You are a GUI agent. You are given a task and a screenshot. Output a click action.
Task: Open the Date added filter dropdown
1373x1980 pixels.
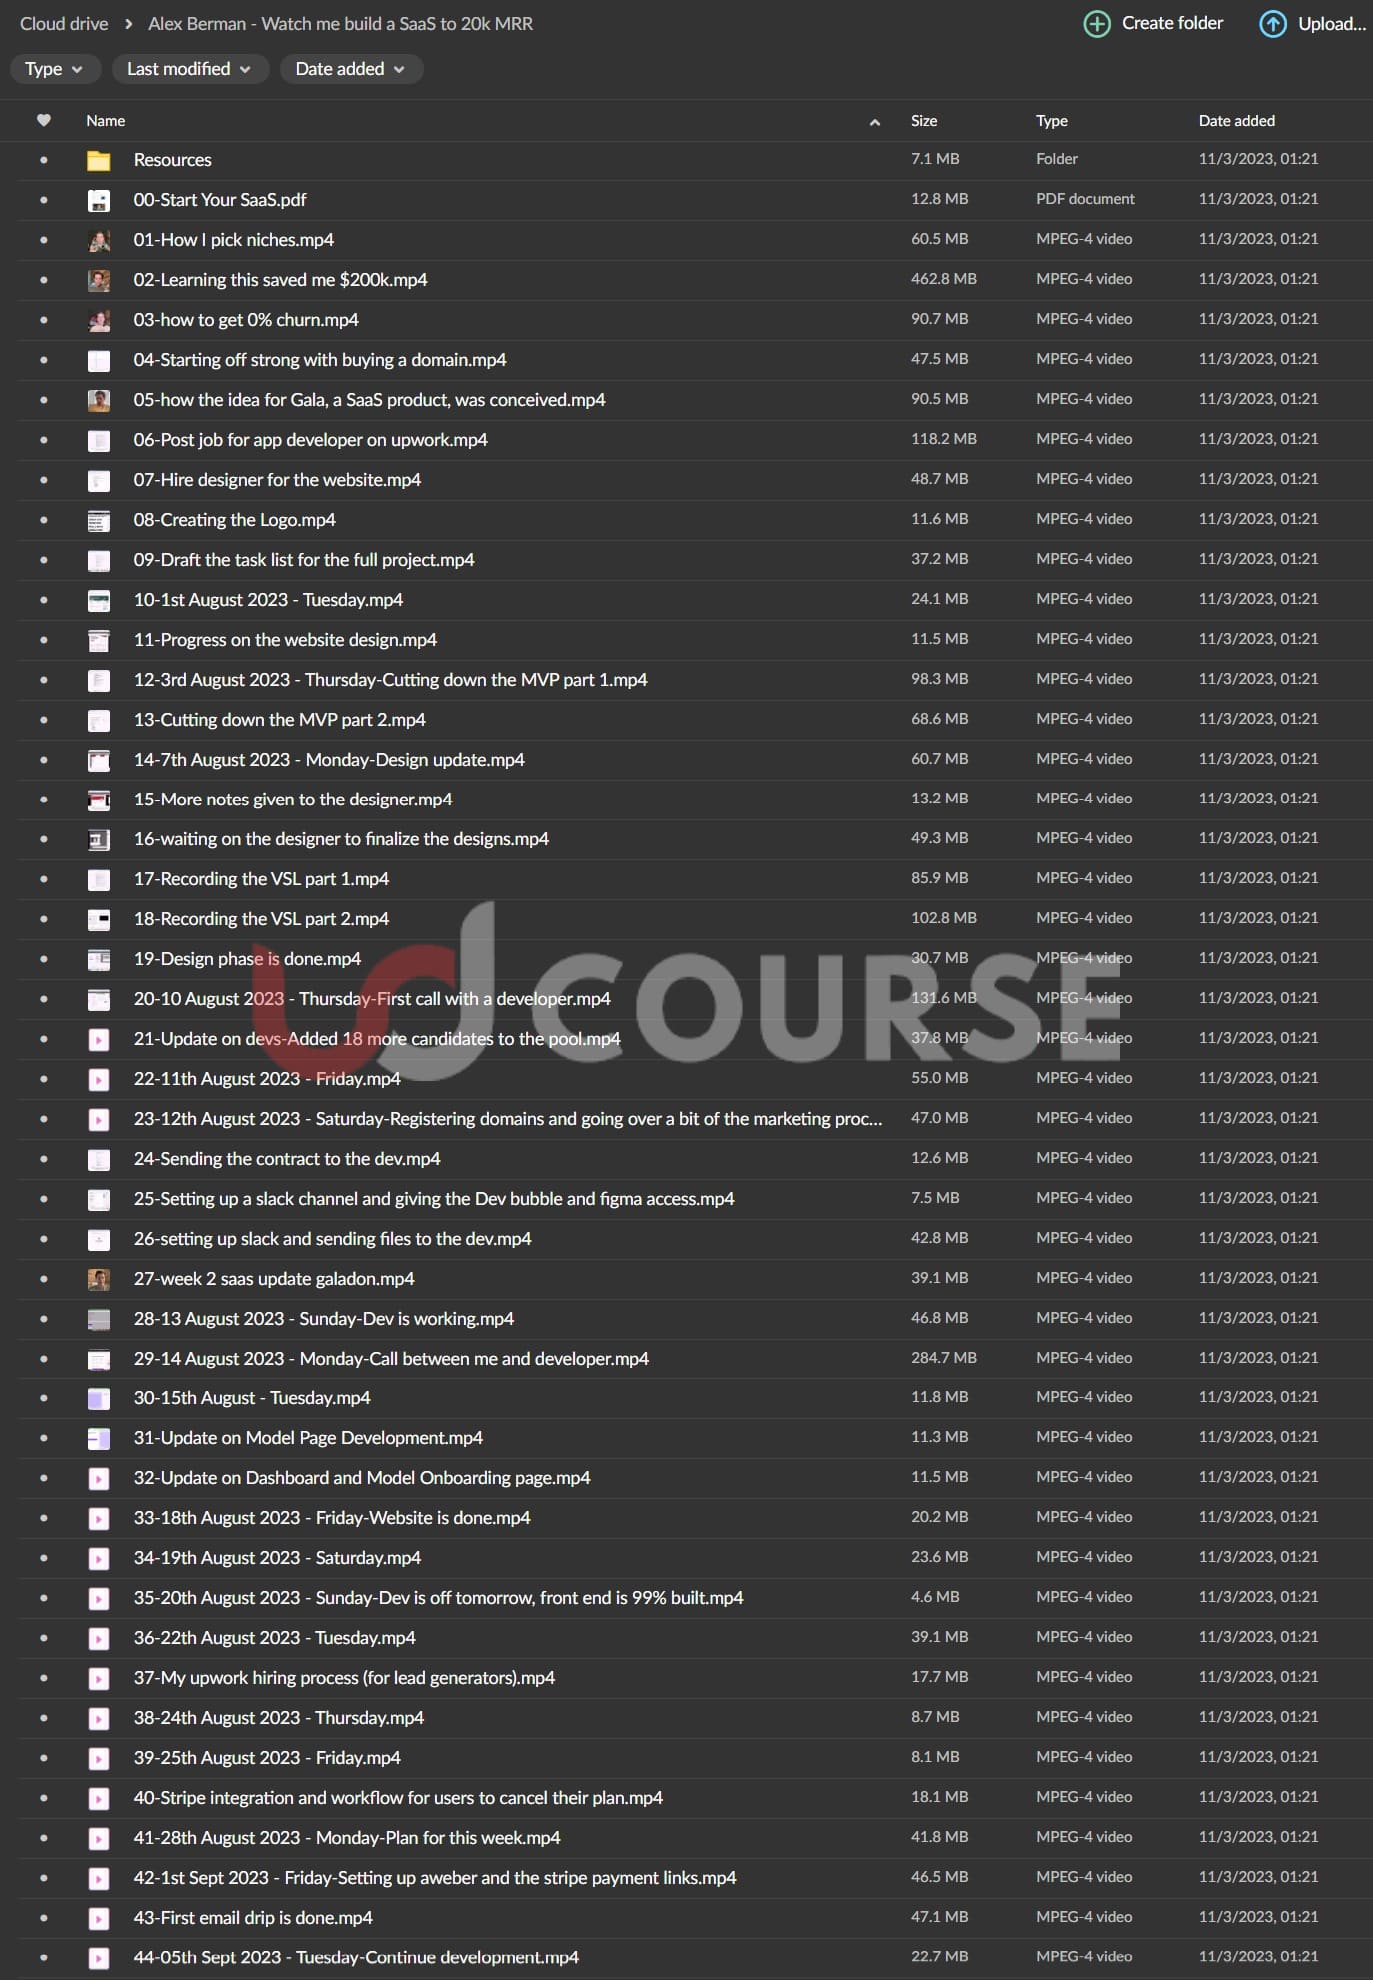pos(350,69)
